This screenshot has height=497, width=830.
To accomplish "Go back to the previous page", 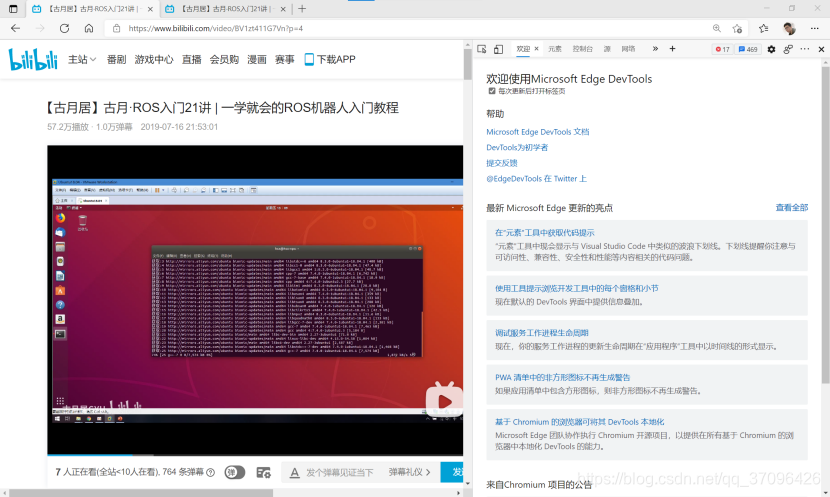I will coord(15,29).
